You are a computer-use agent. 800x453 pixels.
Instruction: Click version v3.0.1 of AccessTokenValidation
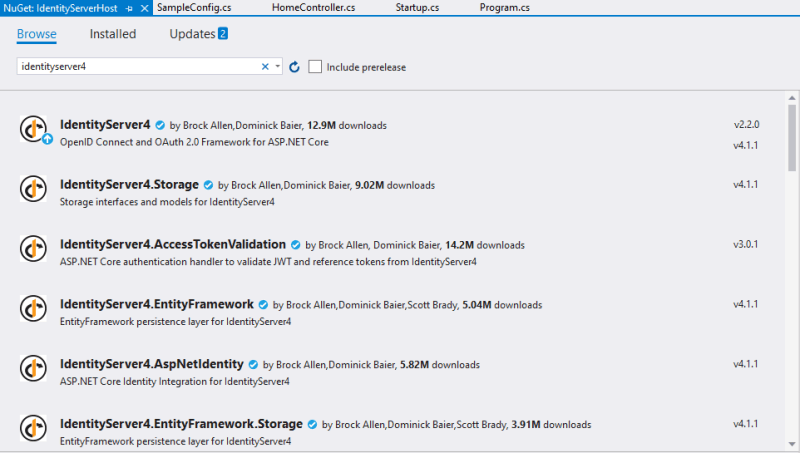click(746, 244)
